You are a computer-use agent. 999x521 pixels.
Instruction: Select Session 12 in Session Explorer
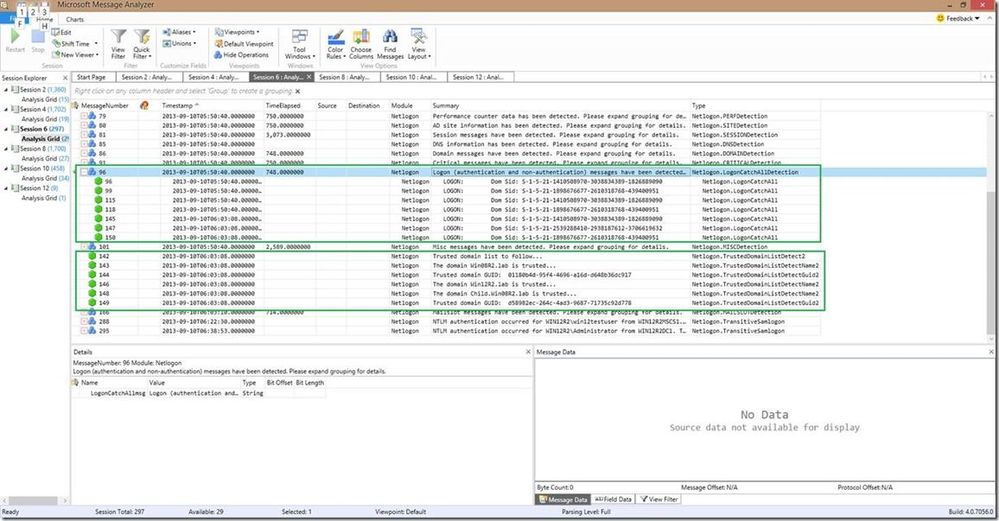click(34, 188)
